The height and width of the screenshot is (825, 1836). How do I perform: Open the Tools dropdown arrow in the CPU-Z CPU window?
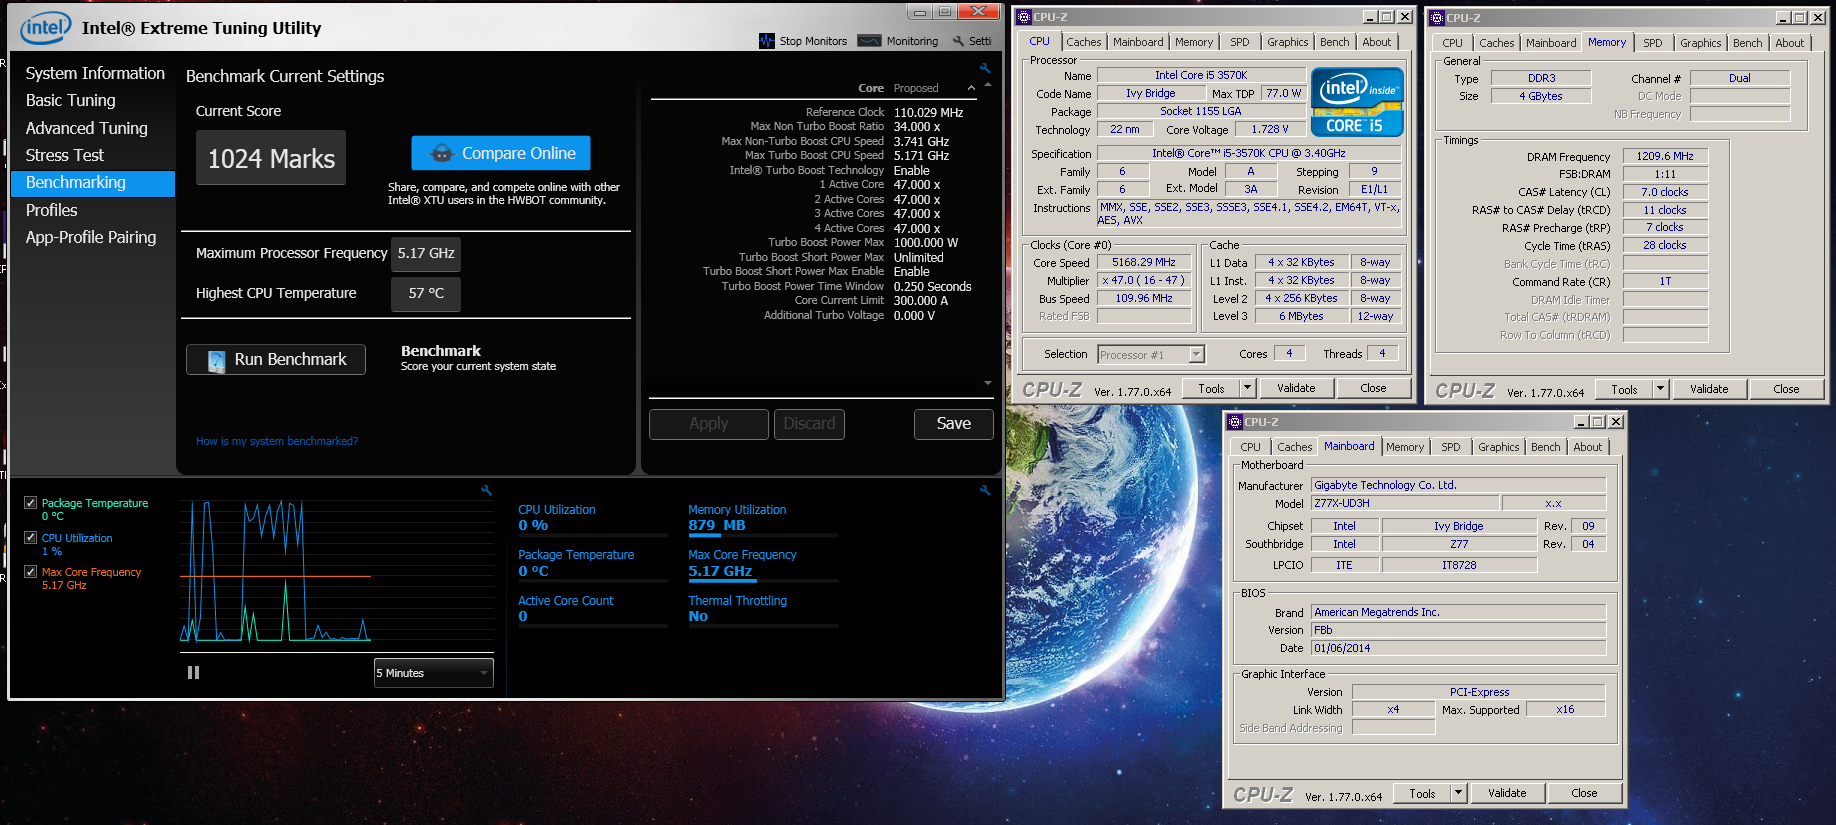coord(1247,388)
